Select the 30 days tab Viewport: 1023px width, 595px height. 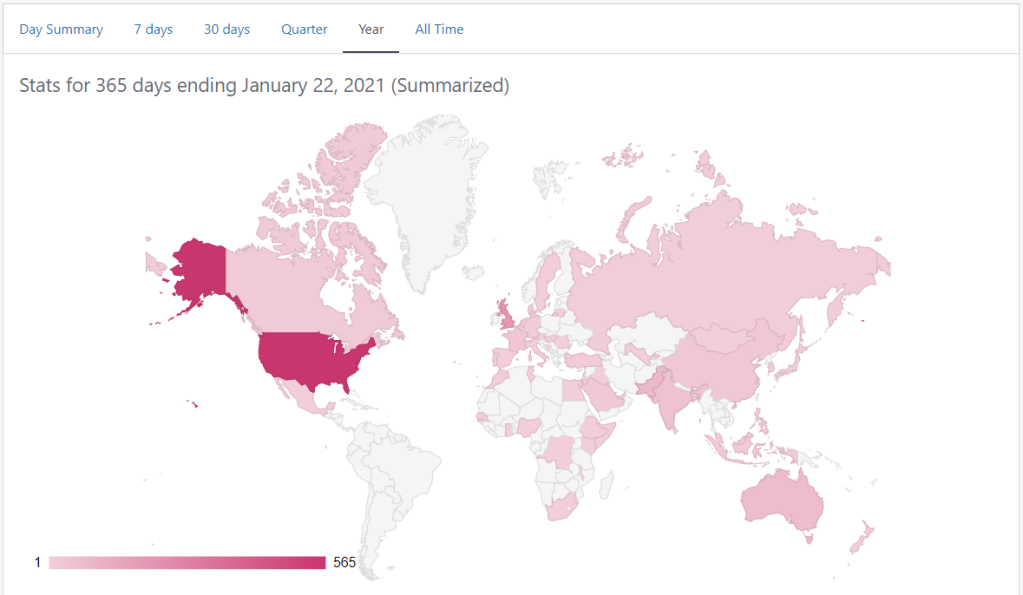point(227,29)
